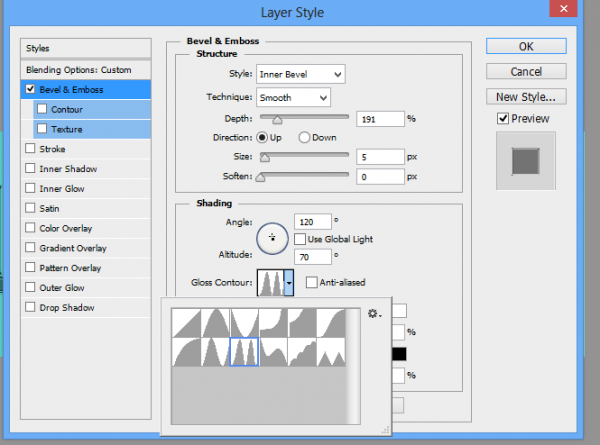Image resolution: width=600 pixels, height=445 pixels.
Task: Enable the Use Global Light checkbox
Action: 300,239
